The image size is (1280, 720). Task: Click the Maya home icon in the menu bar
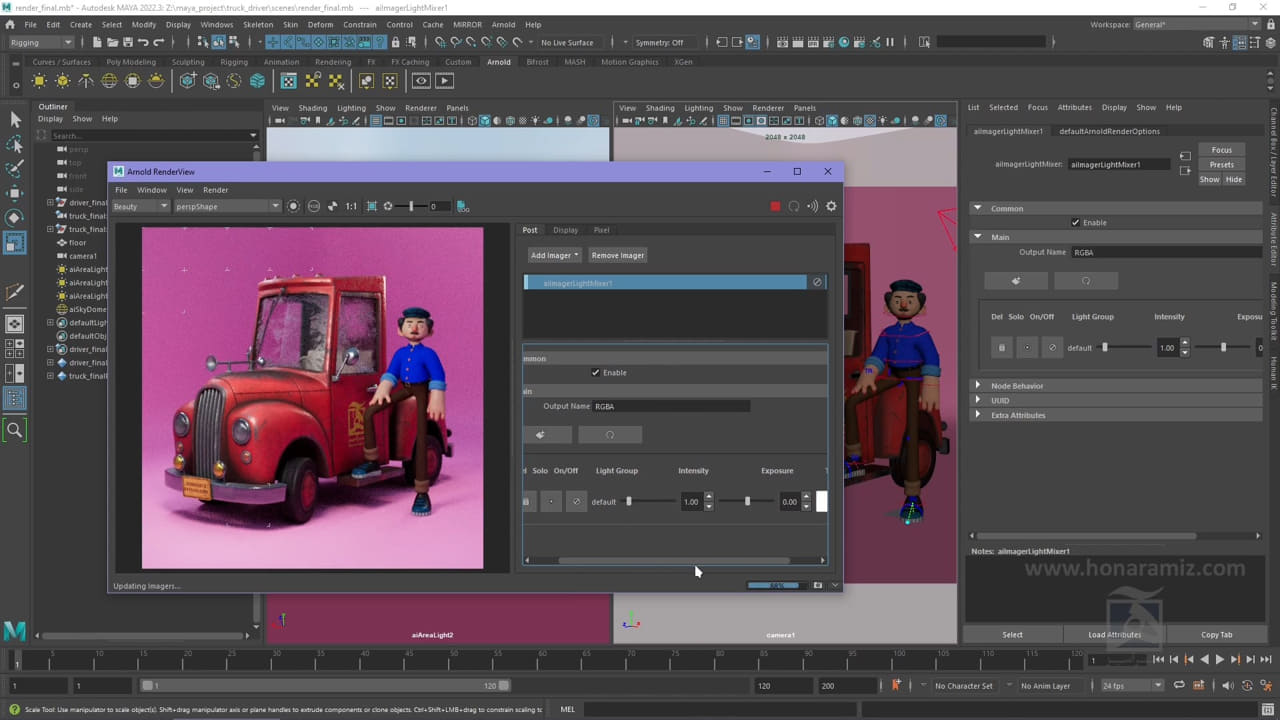click(x=10, y=24)
